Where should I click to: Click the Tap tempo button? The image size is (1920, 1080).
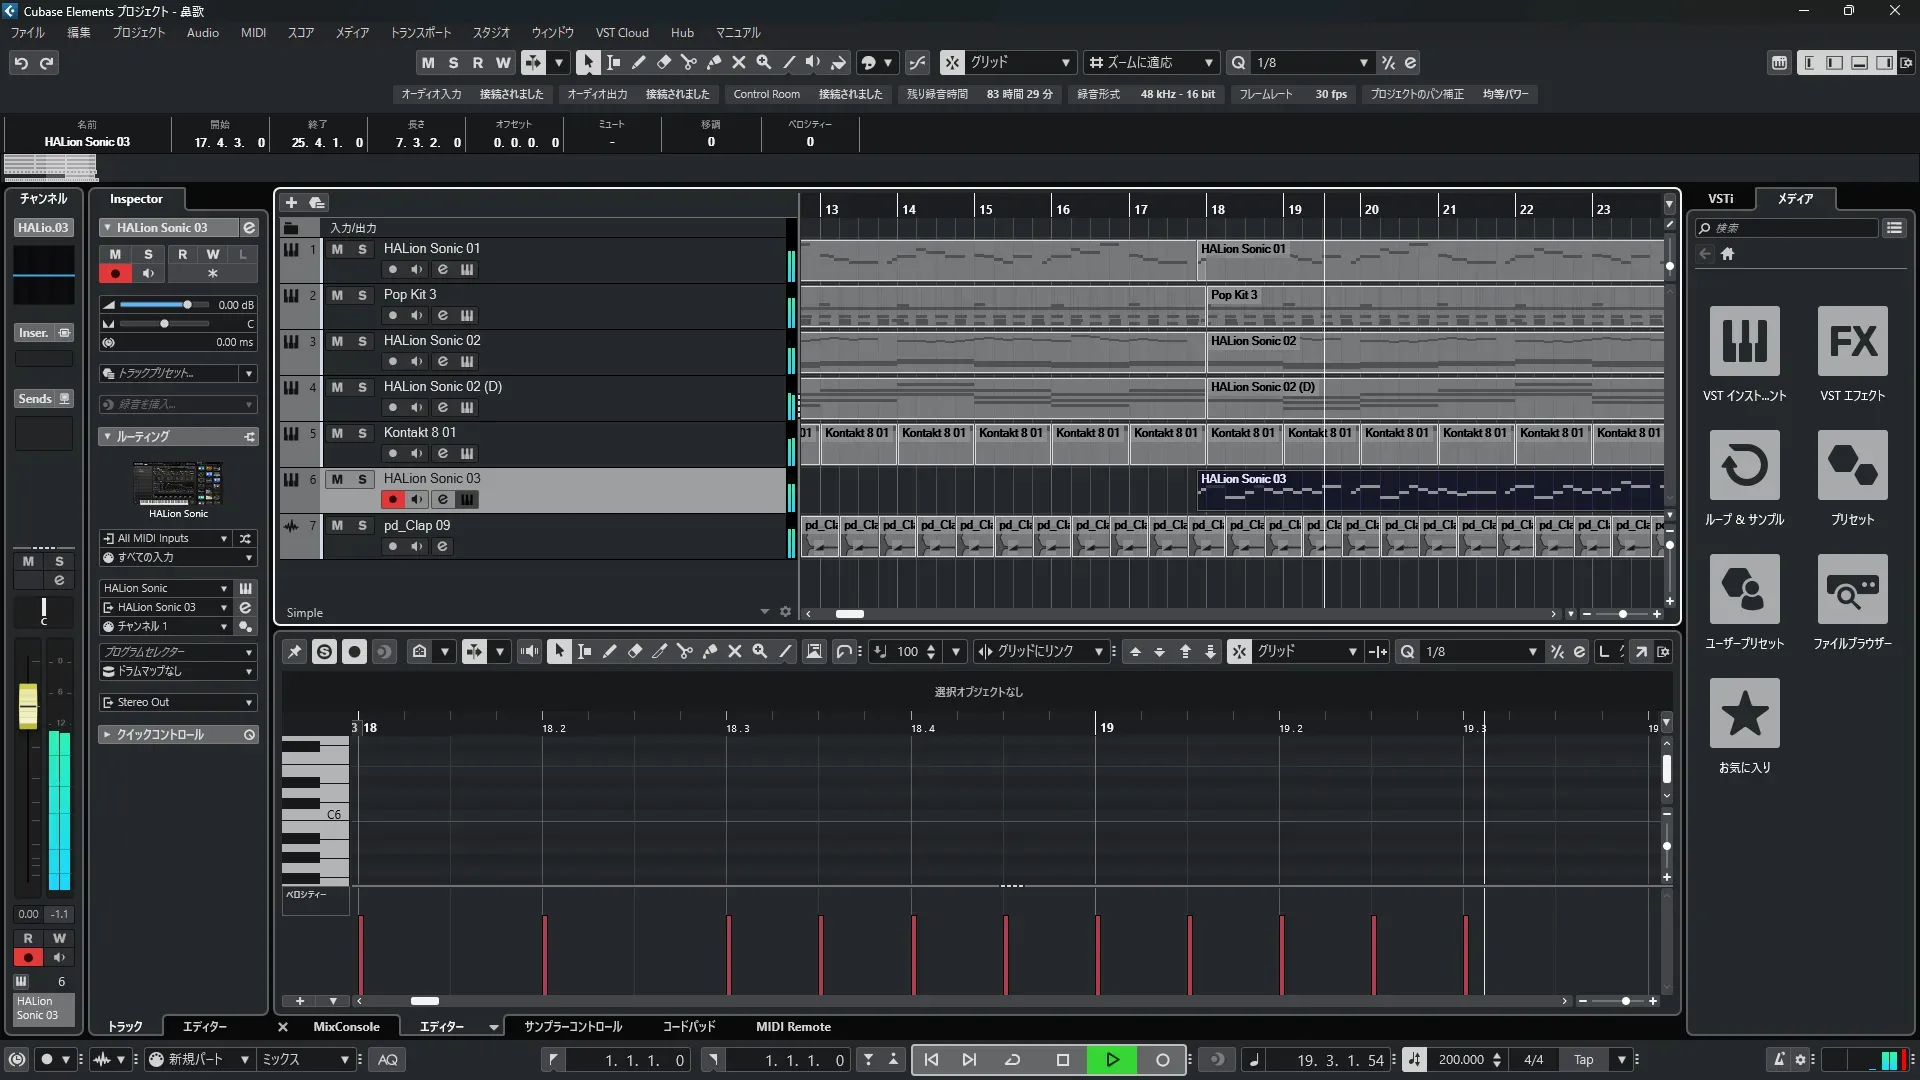(x=1583, y=1060)
